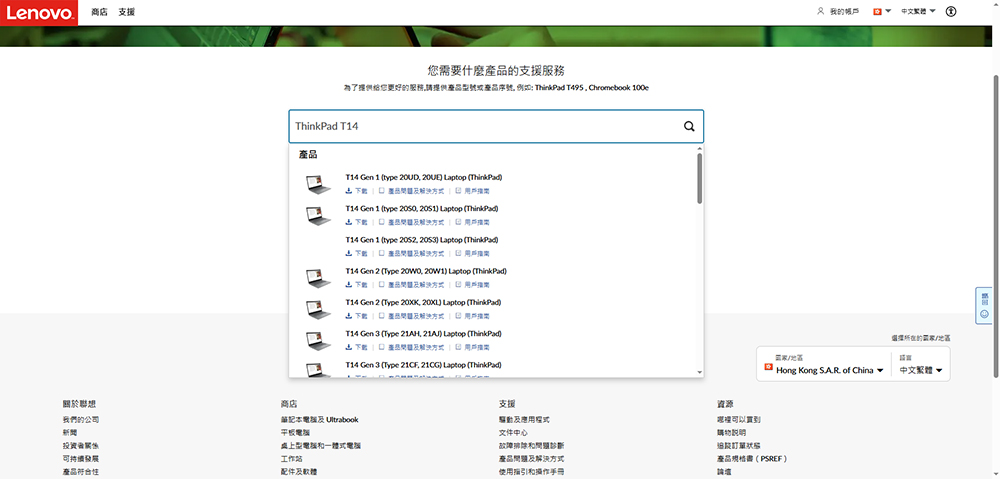Click 用戶指南 for T14 Gen 1 (20S2, 20S3)
The height and width of the screenshot is (479, 1000).
[473, 253]
